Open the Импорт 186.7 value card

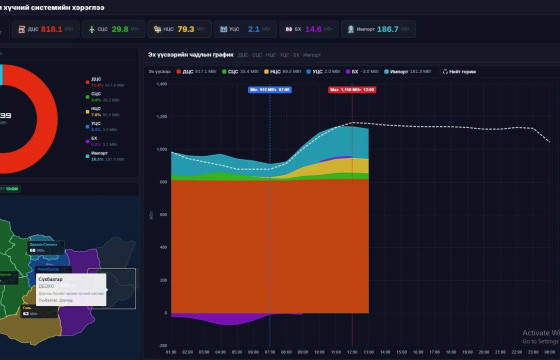coord(379,29)
